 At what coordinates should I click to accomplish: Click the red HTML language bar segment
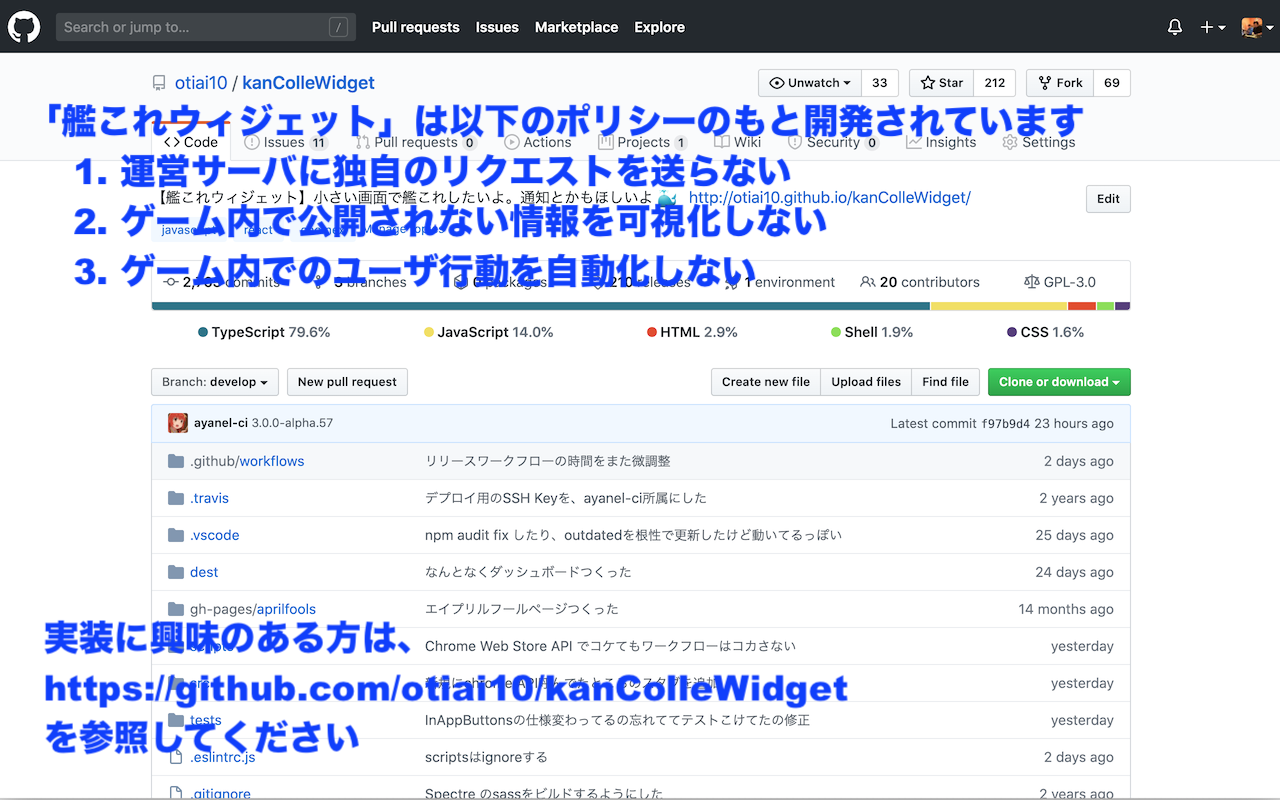(1082, 306)
